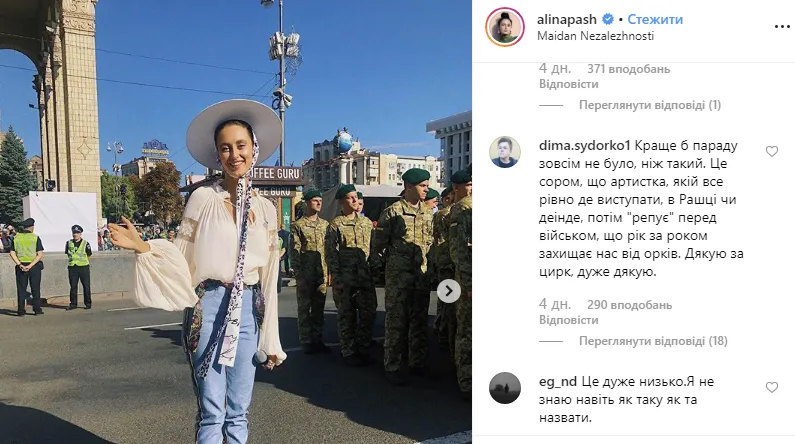This screenshot has width=795, height=444.
Task: Expand Переглянути відповіді (18) replies
Action: point(653,341)
